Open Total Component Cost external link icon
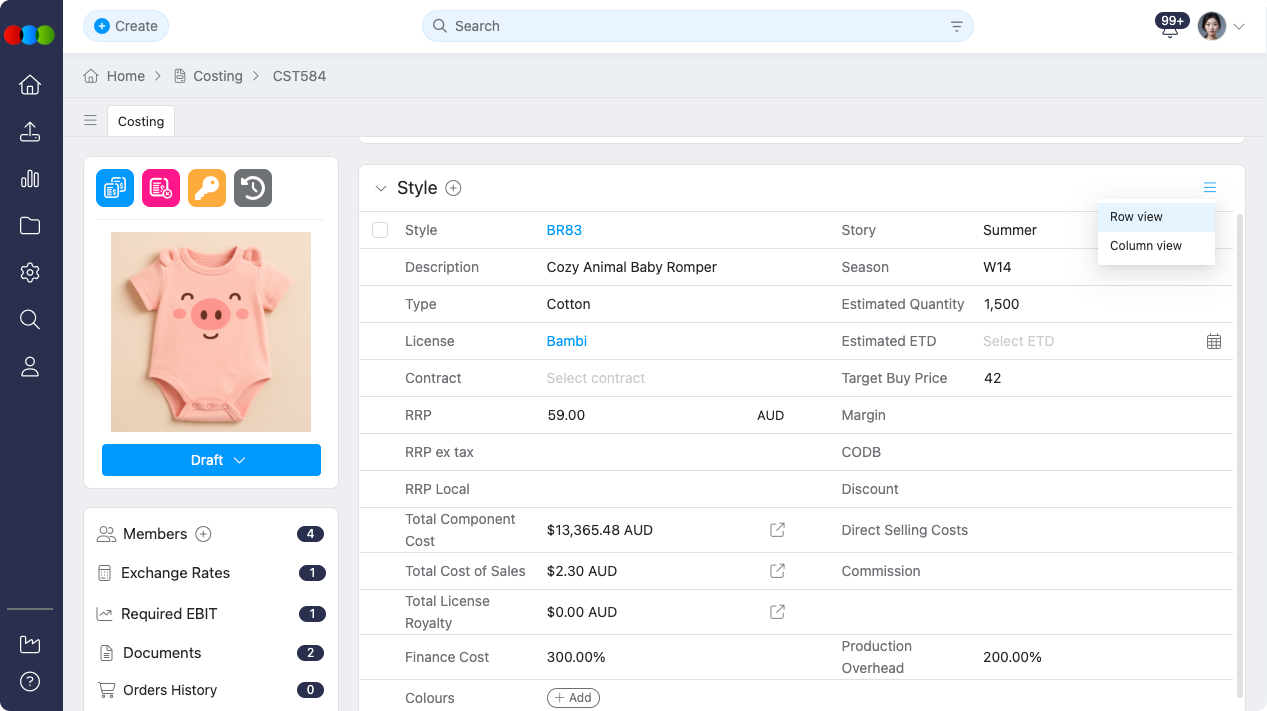Screen dimensions: 1267x711 click(777, 530)
